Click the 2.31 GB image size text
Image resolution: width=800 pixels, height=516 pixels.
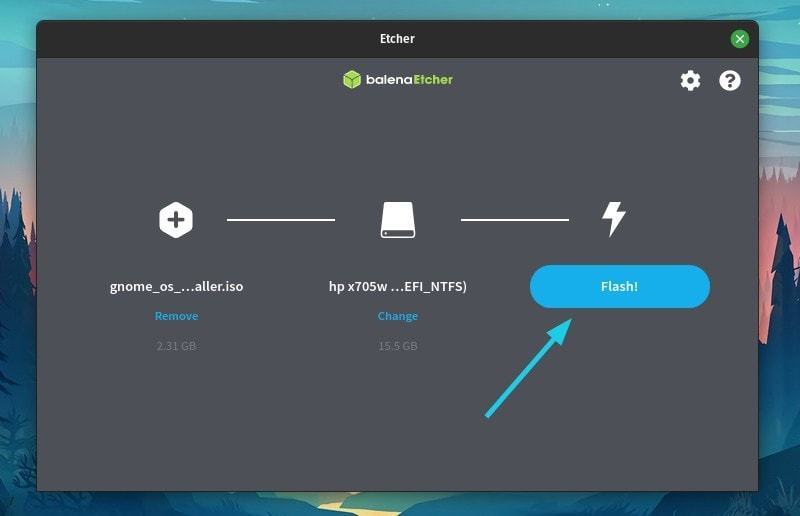pos(176,346)
